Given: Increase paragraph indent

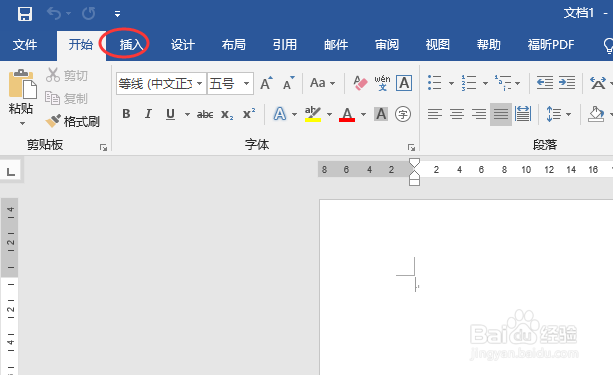Looking at the screenshot, I should (567, 83).
